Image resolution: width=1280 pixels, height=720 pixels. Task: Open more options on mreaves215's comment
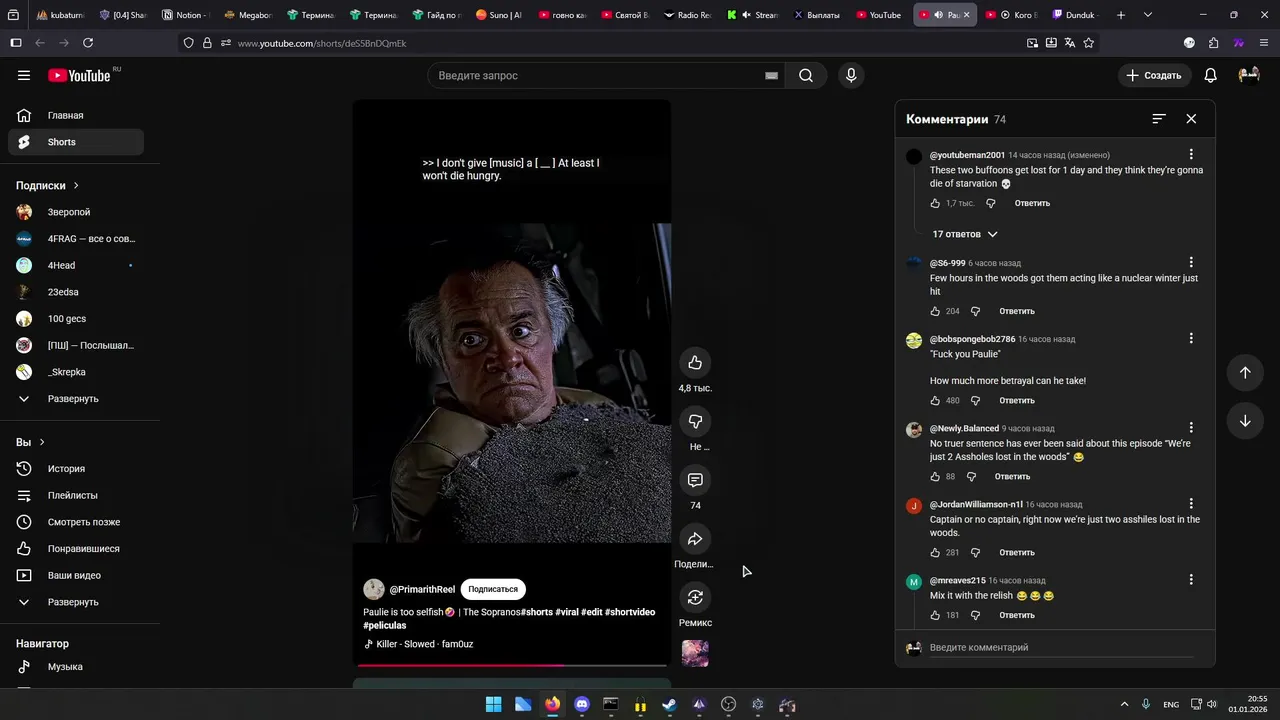[1191, 580]
